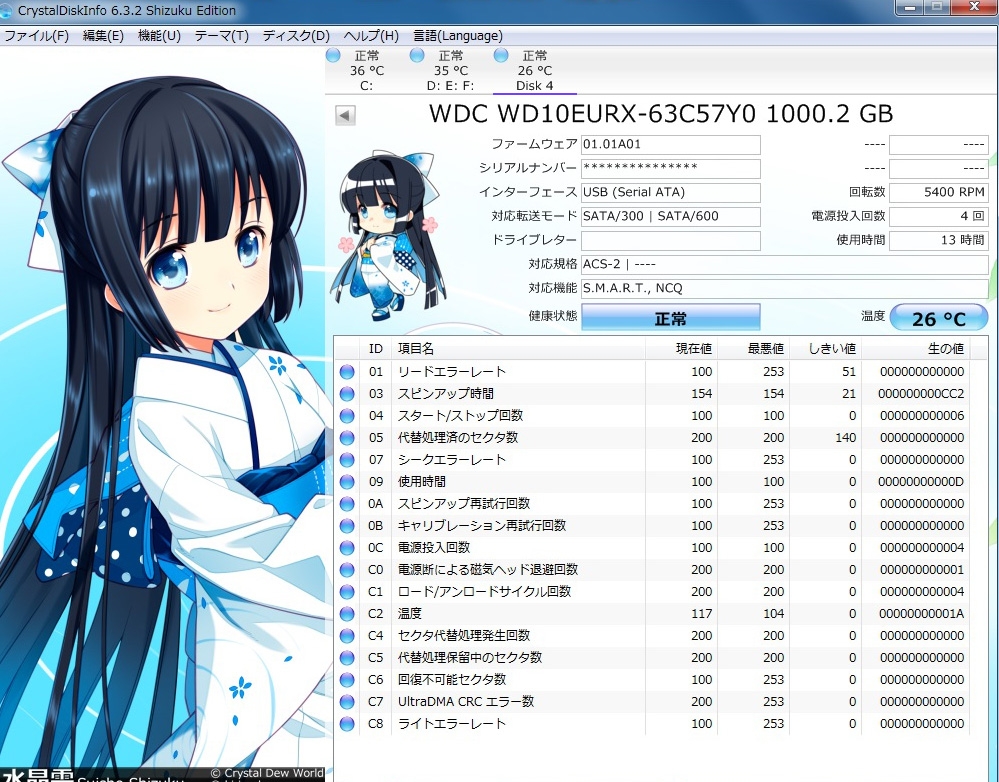Click the 最悪値 column header
The width and height of the screenshot is (999, 782).
coord(754,349)
